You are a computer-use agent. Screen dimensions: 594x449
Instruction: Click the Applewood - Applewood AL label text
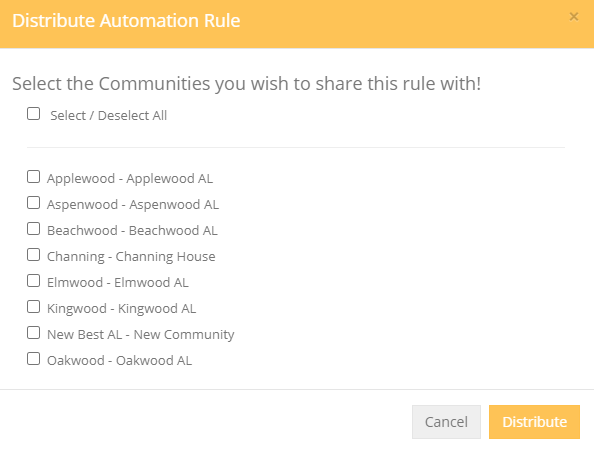pyautogui.click(x=130, y=178)
